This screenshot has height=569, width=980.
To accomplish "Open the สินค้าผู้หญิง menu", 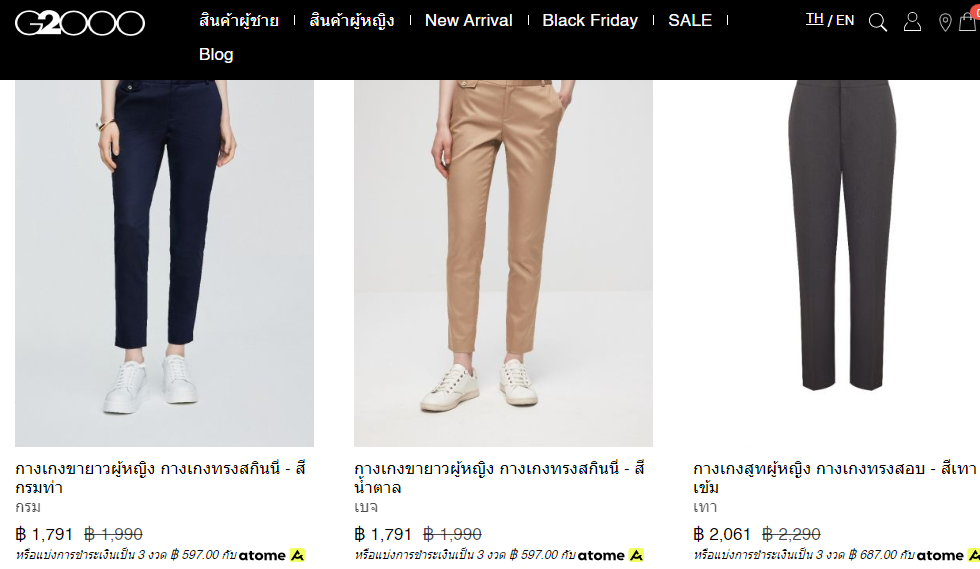I will 352,21.
